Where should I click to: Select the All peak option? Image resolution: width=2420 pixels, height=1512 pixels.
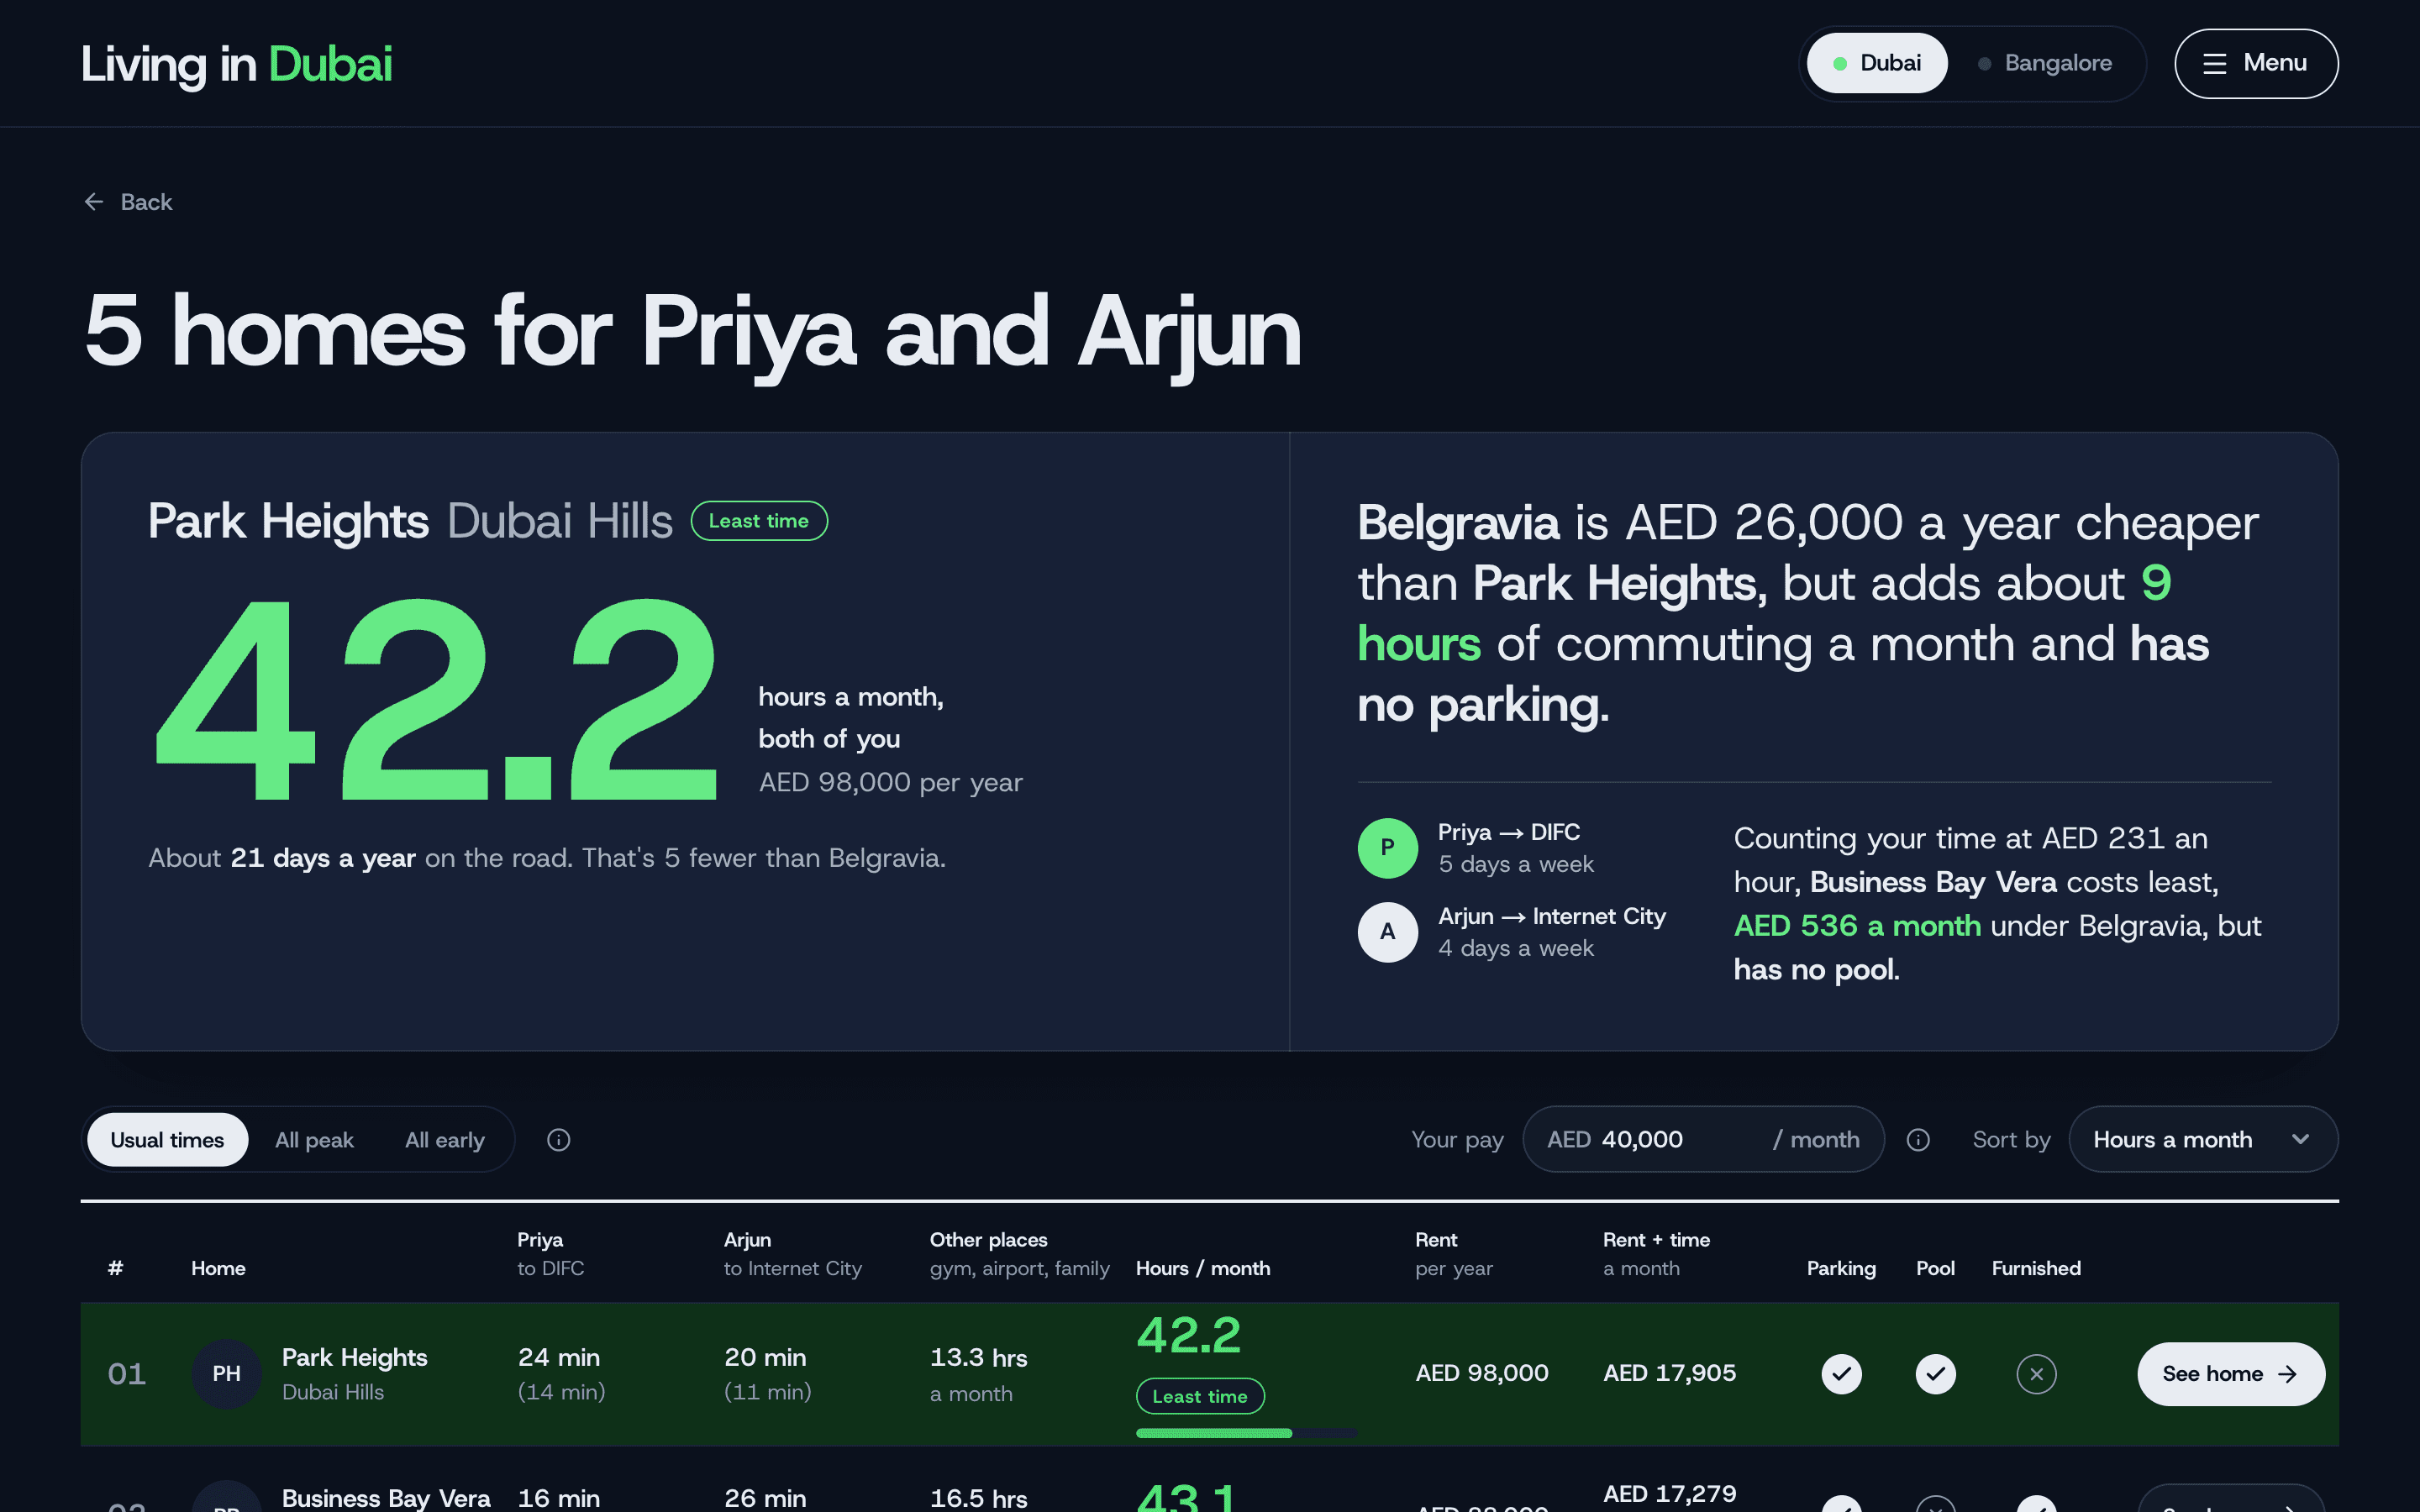coord(314,1140)
